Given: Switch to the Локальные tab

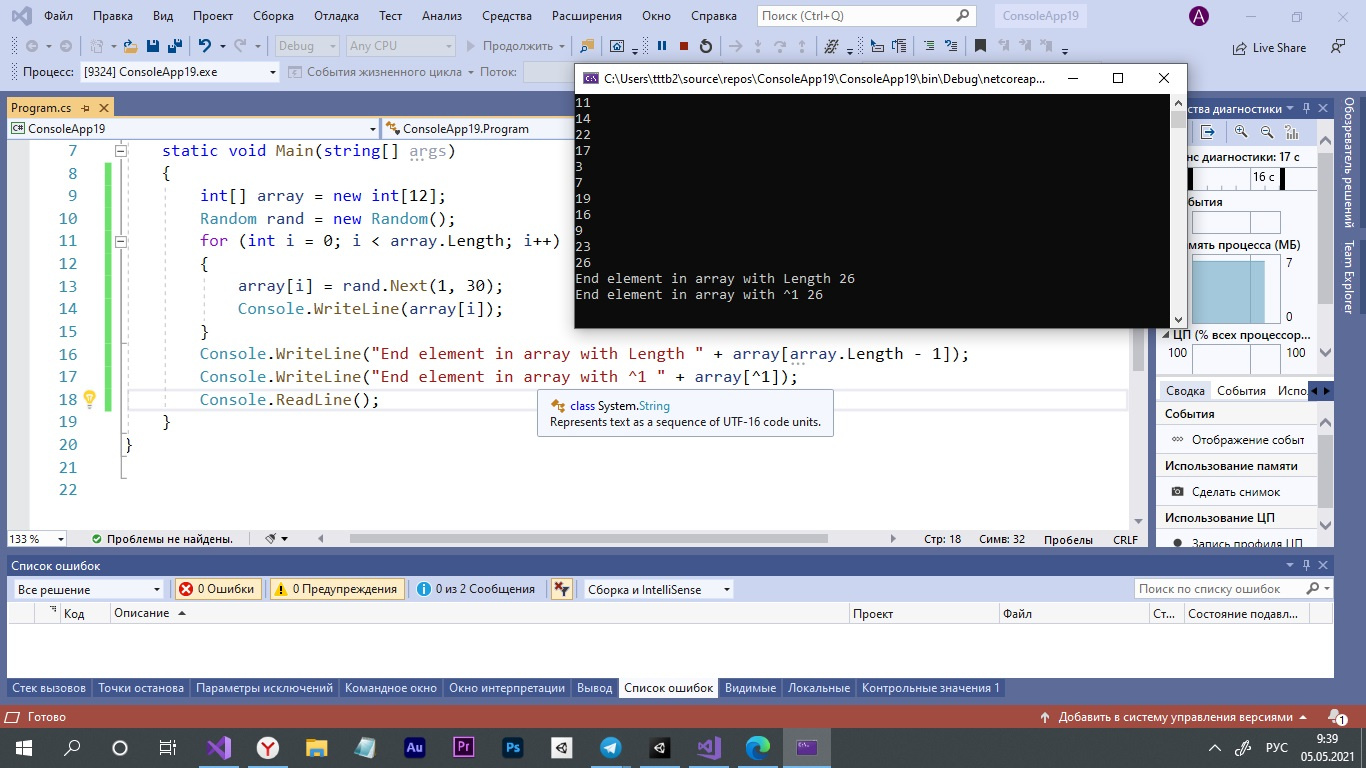Looking at the screenshot, I should tap(819, 688).
